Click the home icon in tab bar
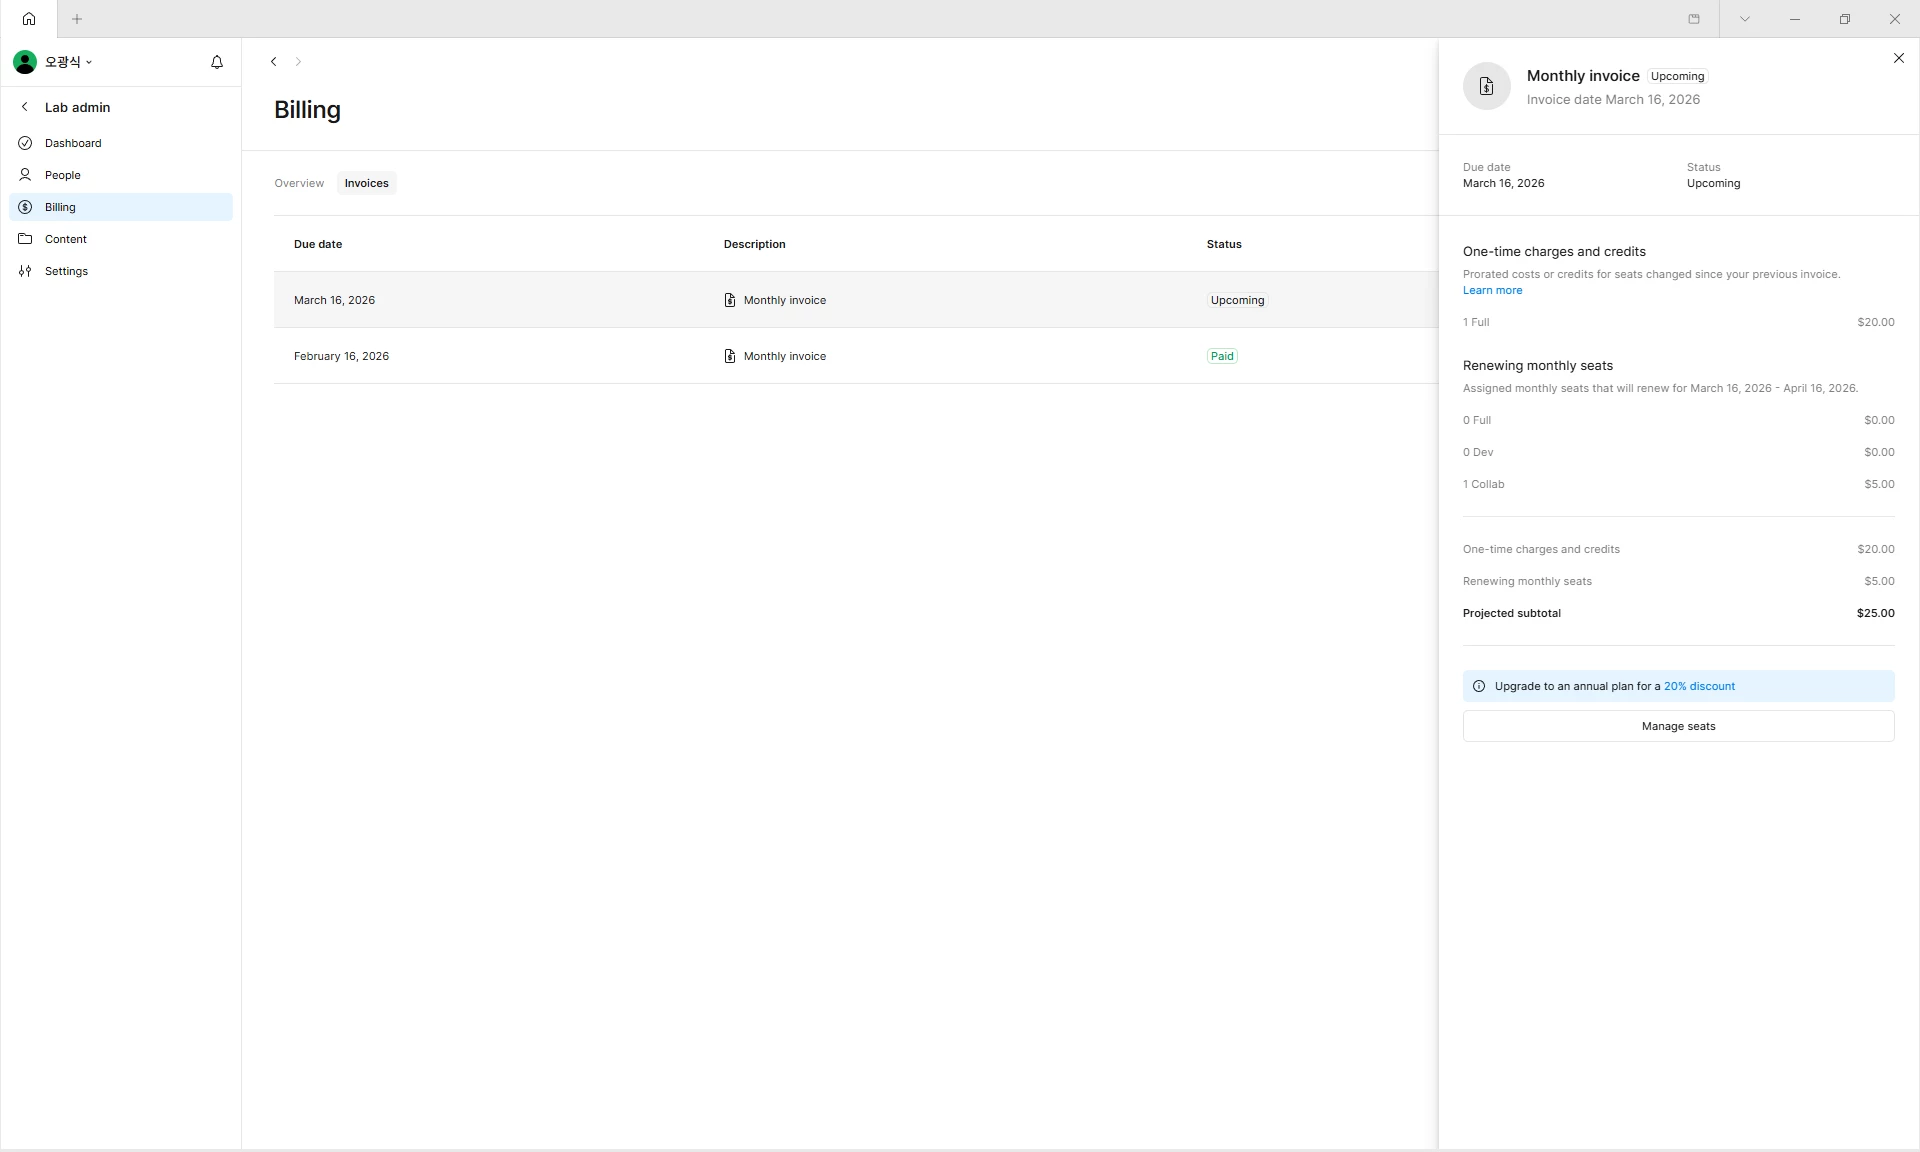The height and width of the screenshot is (1152, 1920). click(x=29, y=19)
